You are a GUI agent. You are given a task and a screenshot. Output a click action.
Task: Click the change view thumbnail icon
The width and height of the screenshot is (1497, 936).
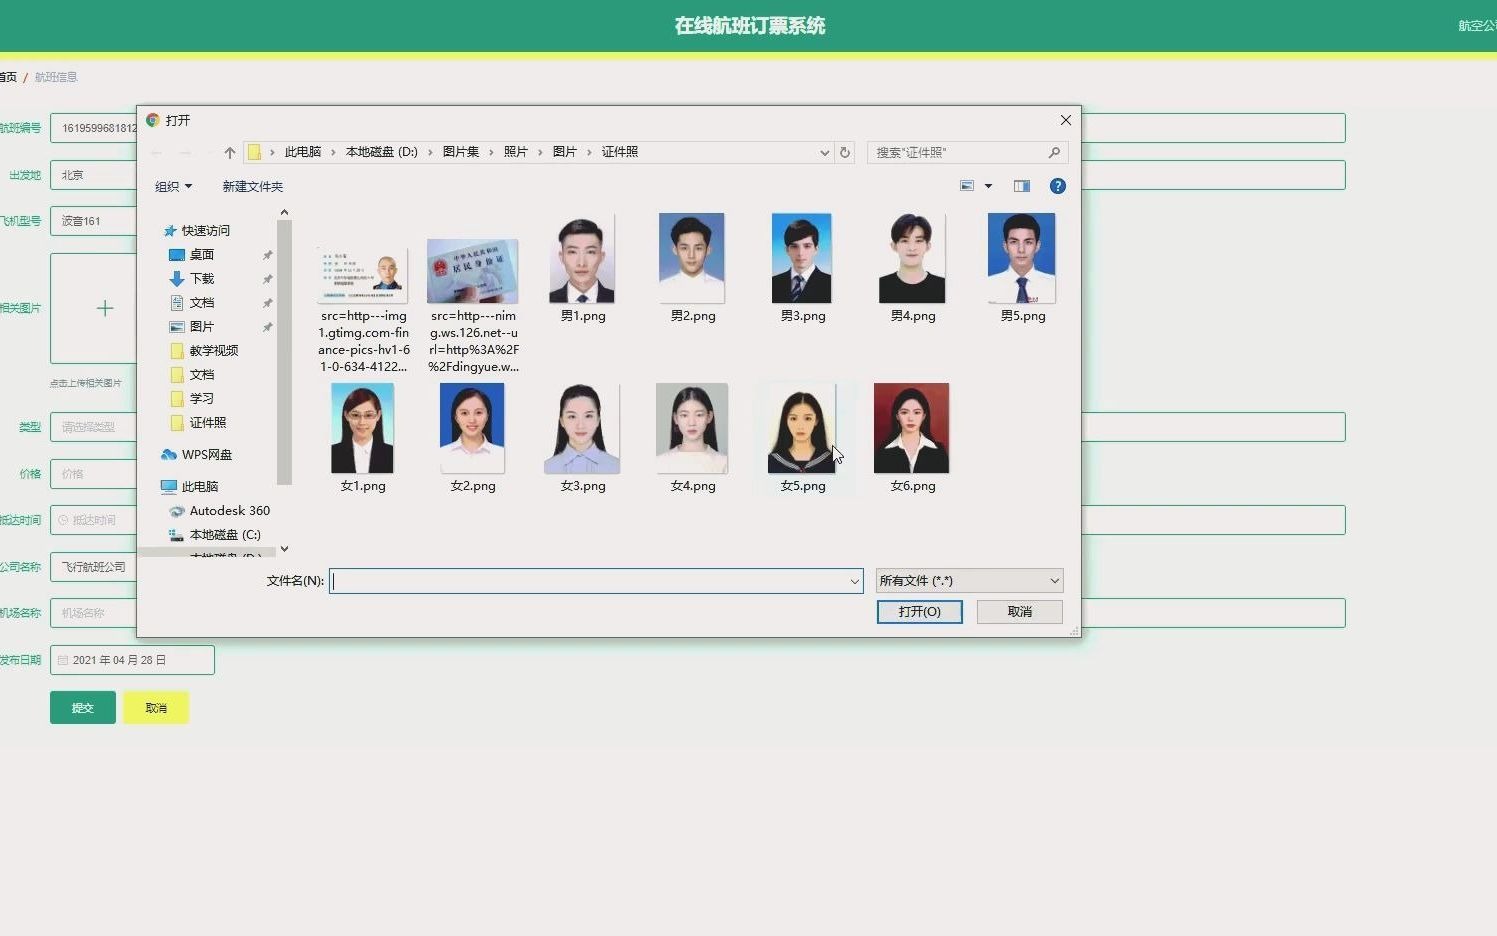(x=967, y=185)
